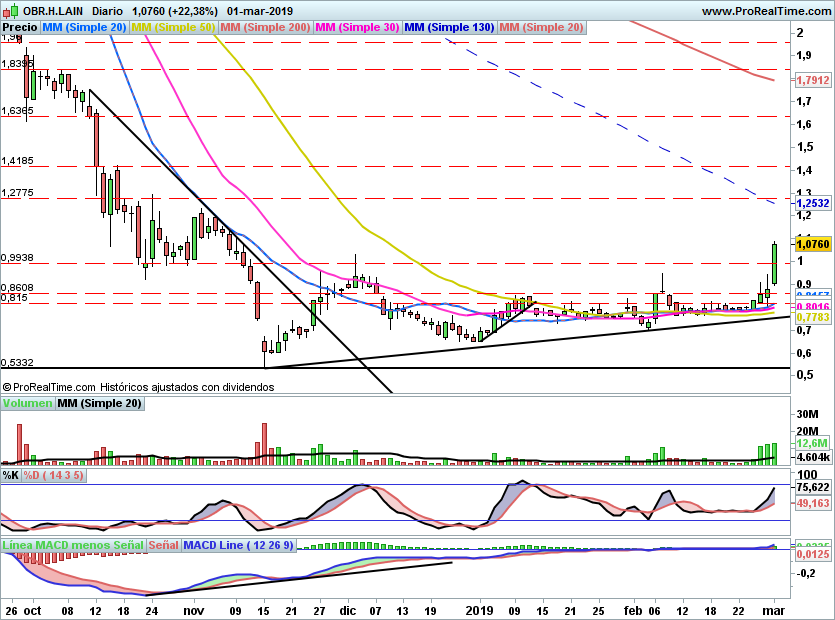835x620 pixels.
Task: Click the Linea MACD menos Señal label
Action: click(72, 545)
